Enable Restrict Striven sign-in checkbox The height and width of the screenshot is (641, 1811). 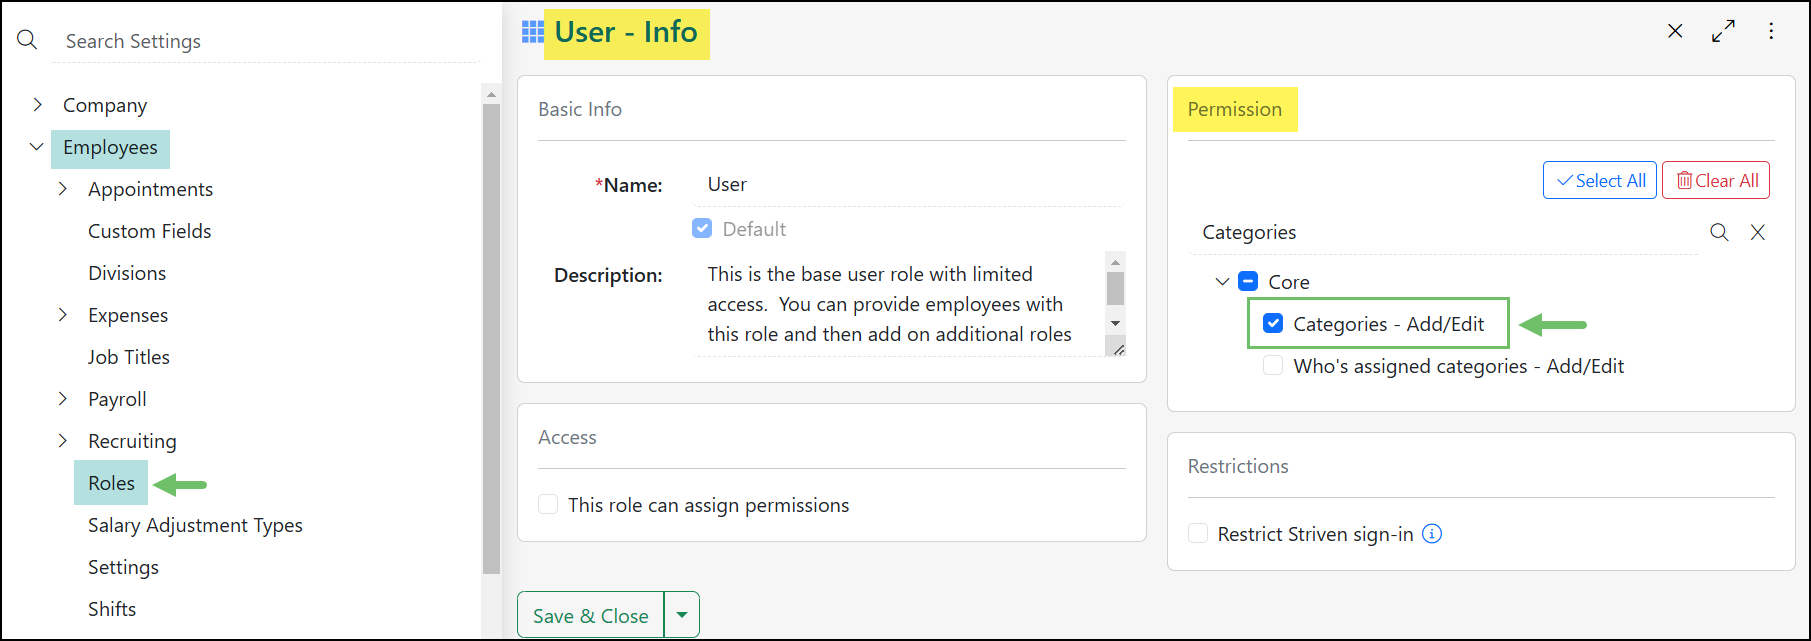tap(1198, 533)
